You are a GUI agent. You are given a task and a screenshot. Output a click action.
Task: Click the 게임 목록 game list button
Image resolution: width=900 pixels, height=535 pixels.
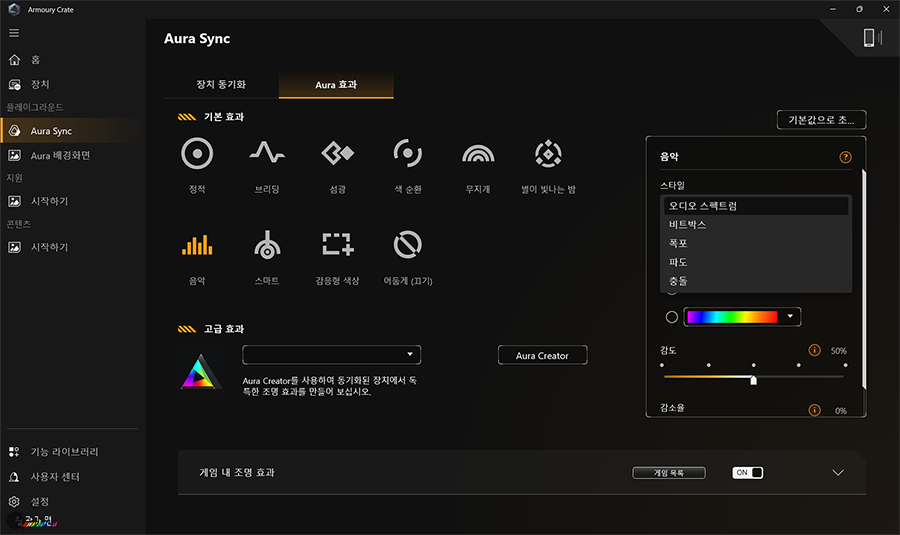[x=669, y=473]
